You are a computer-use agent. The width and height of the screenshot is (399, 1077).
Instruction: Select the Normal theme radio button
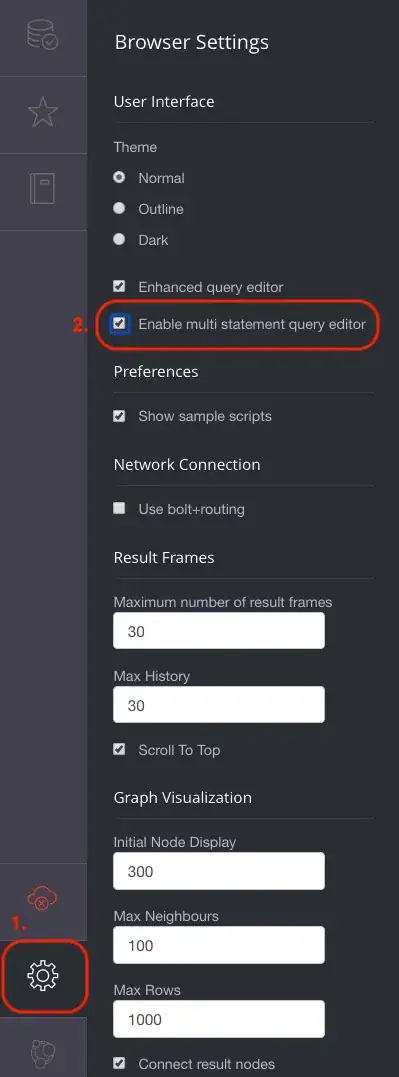[x=119, y=177]
